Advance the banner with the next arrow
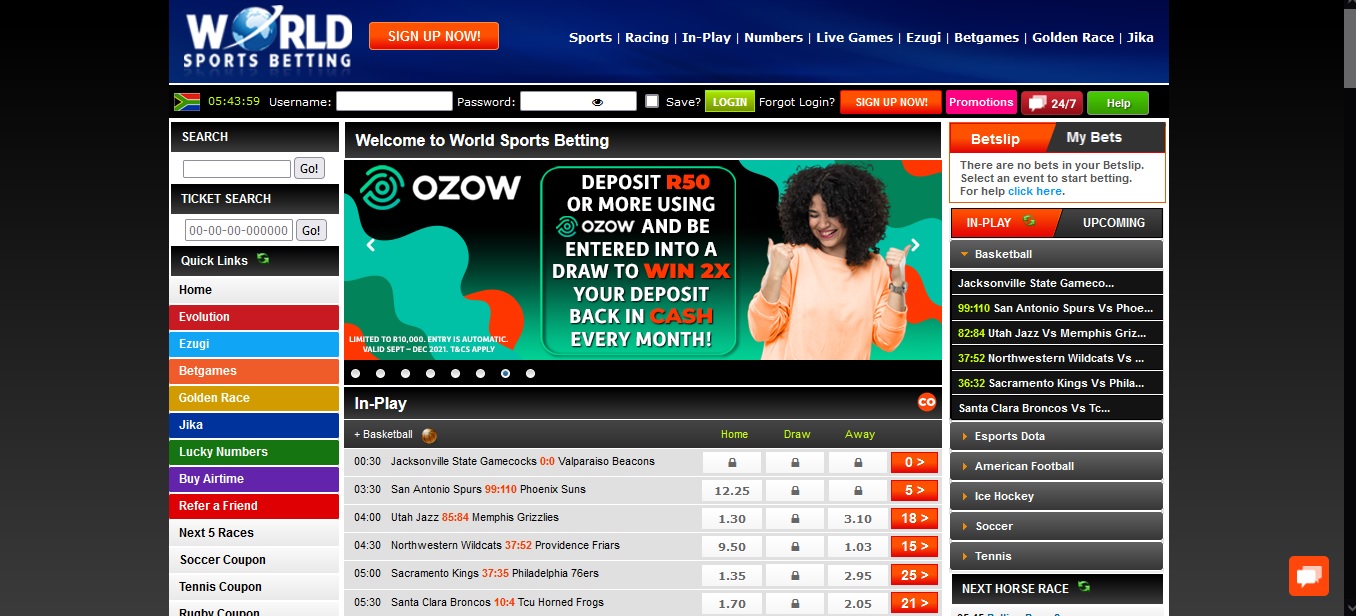Viewport: 1356px width, 616px height. (915, 245)
